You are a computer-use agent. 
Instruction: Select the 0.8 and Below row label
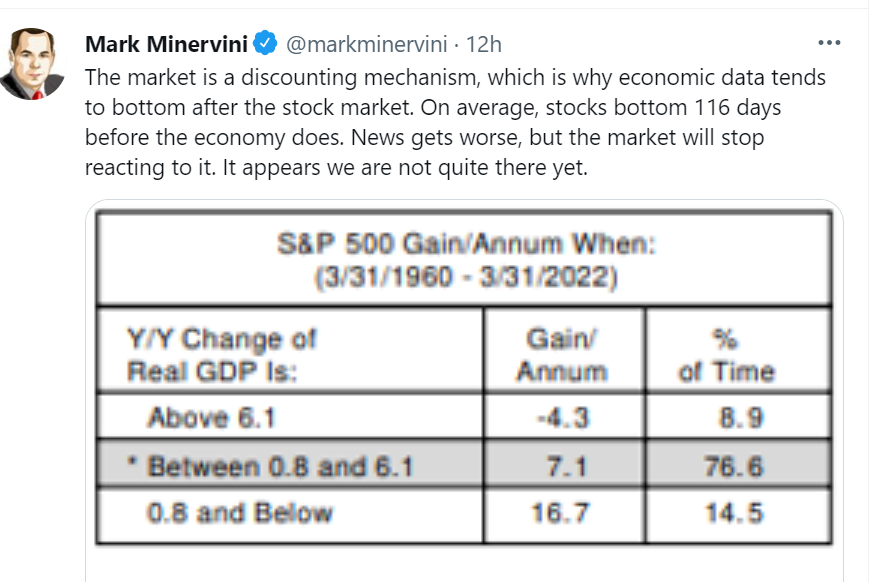click(240, 514)
